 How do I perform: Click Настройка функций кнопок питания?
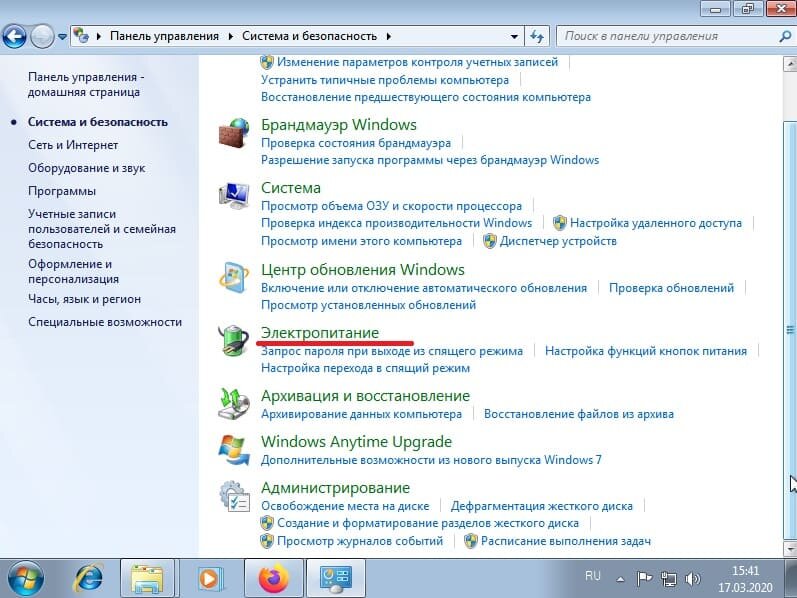click(646, 351)
